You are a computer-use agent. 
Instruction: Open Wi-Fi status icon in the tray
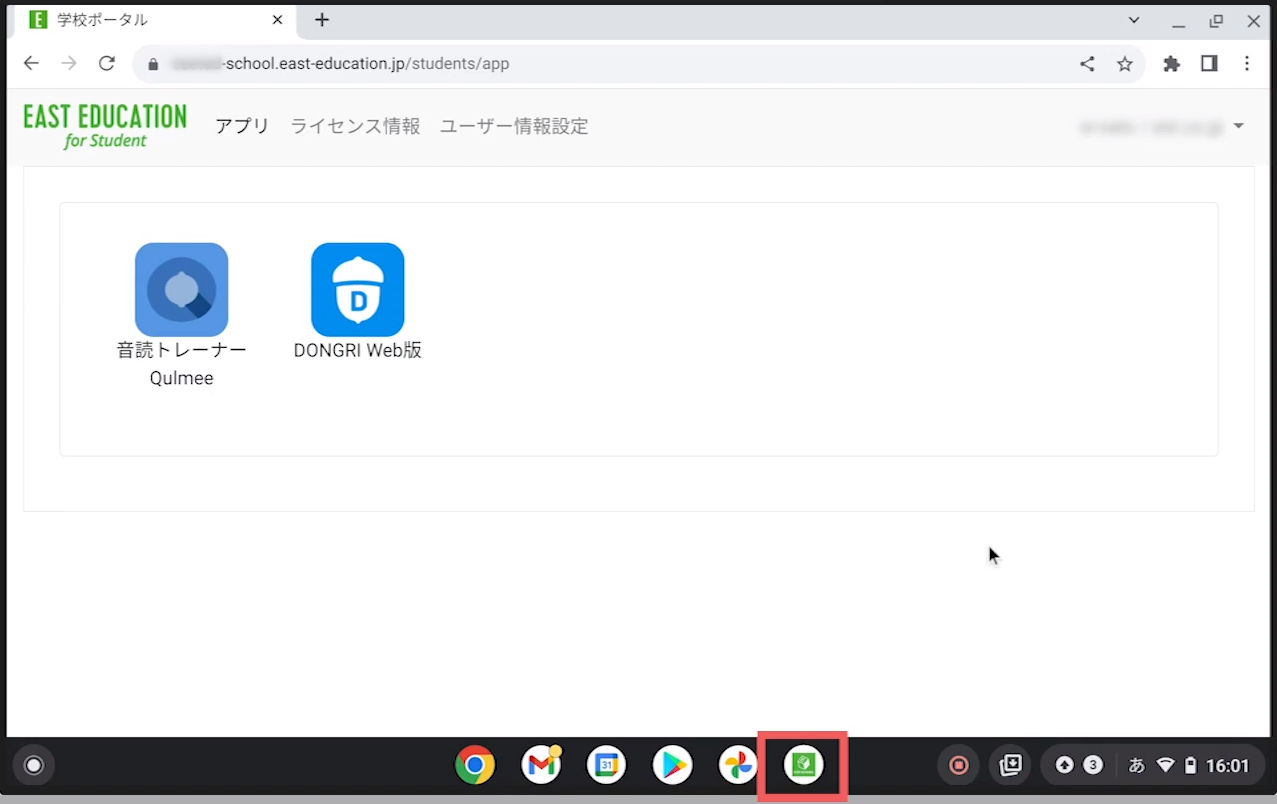point(1165,766)
